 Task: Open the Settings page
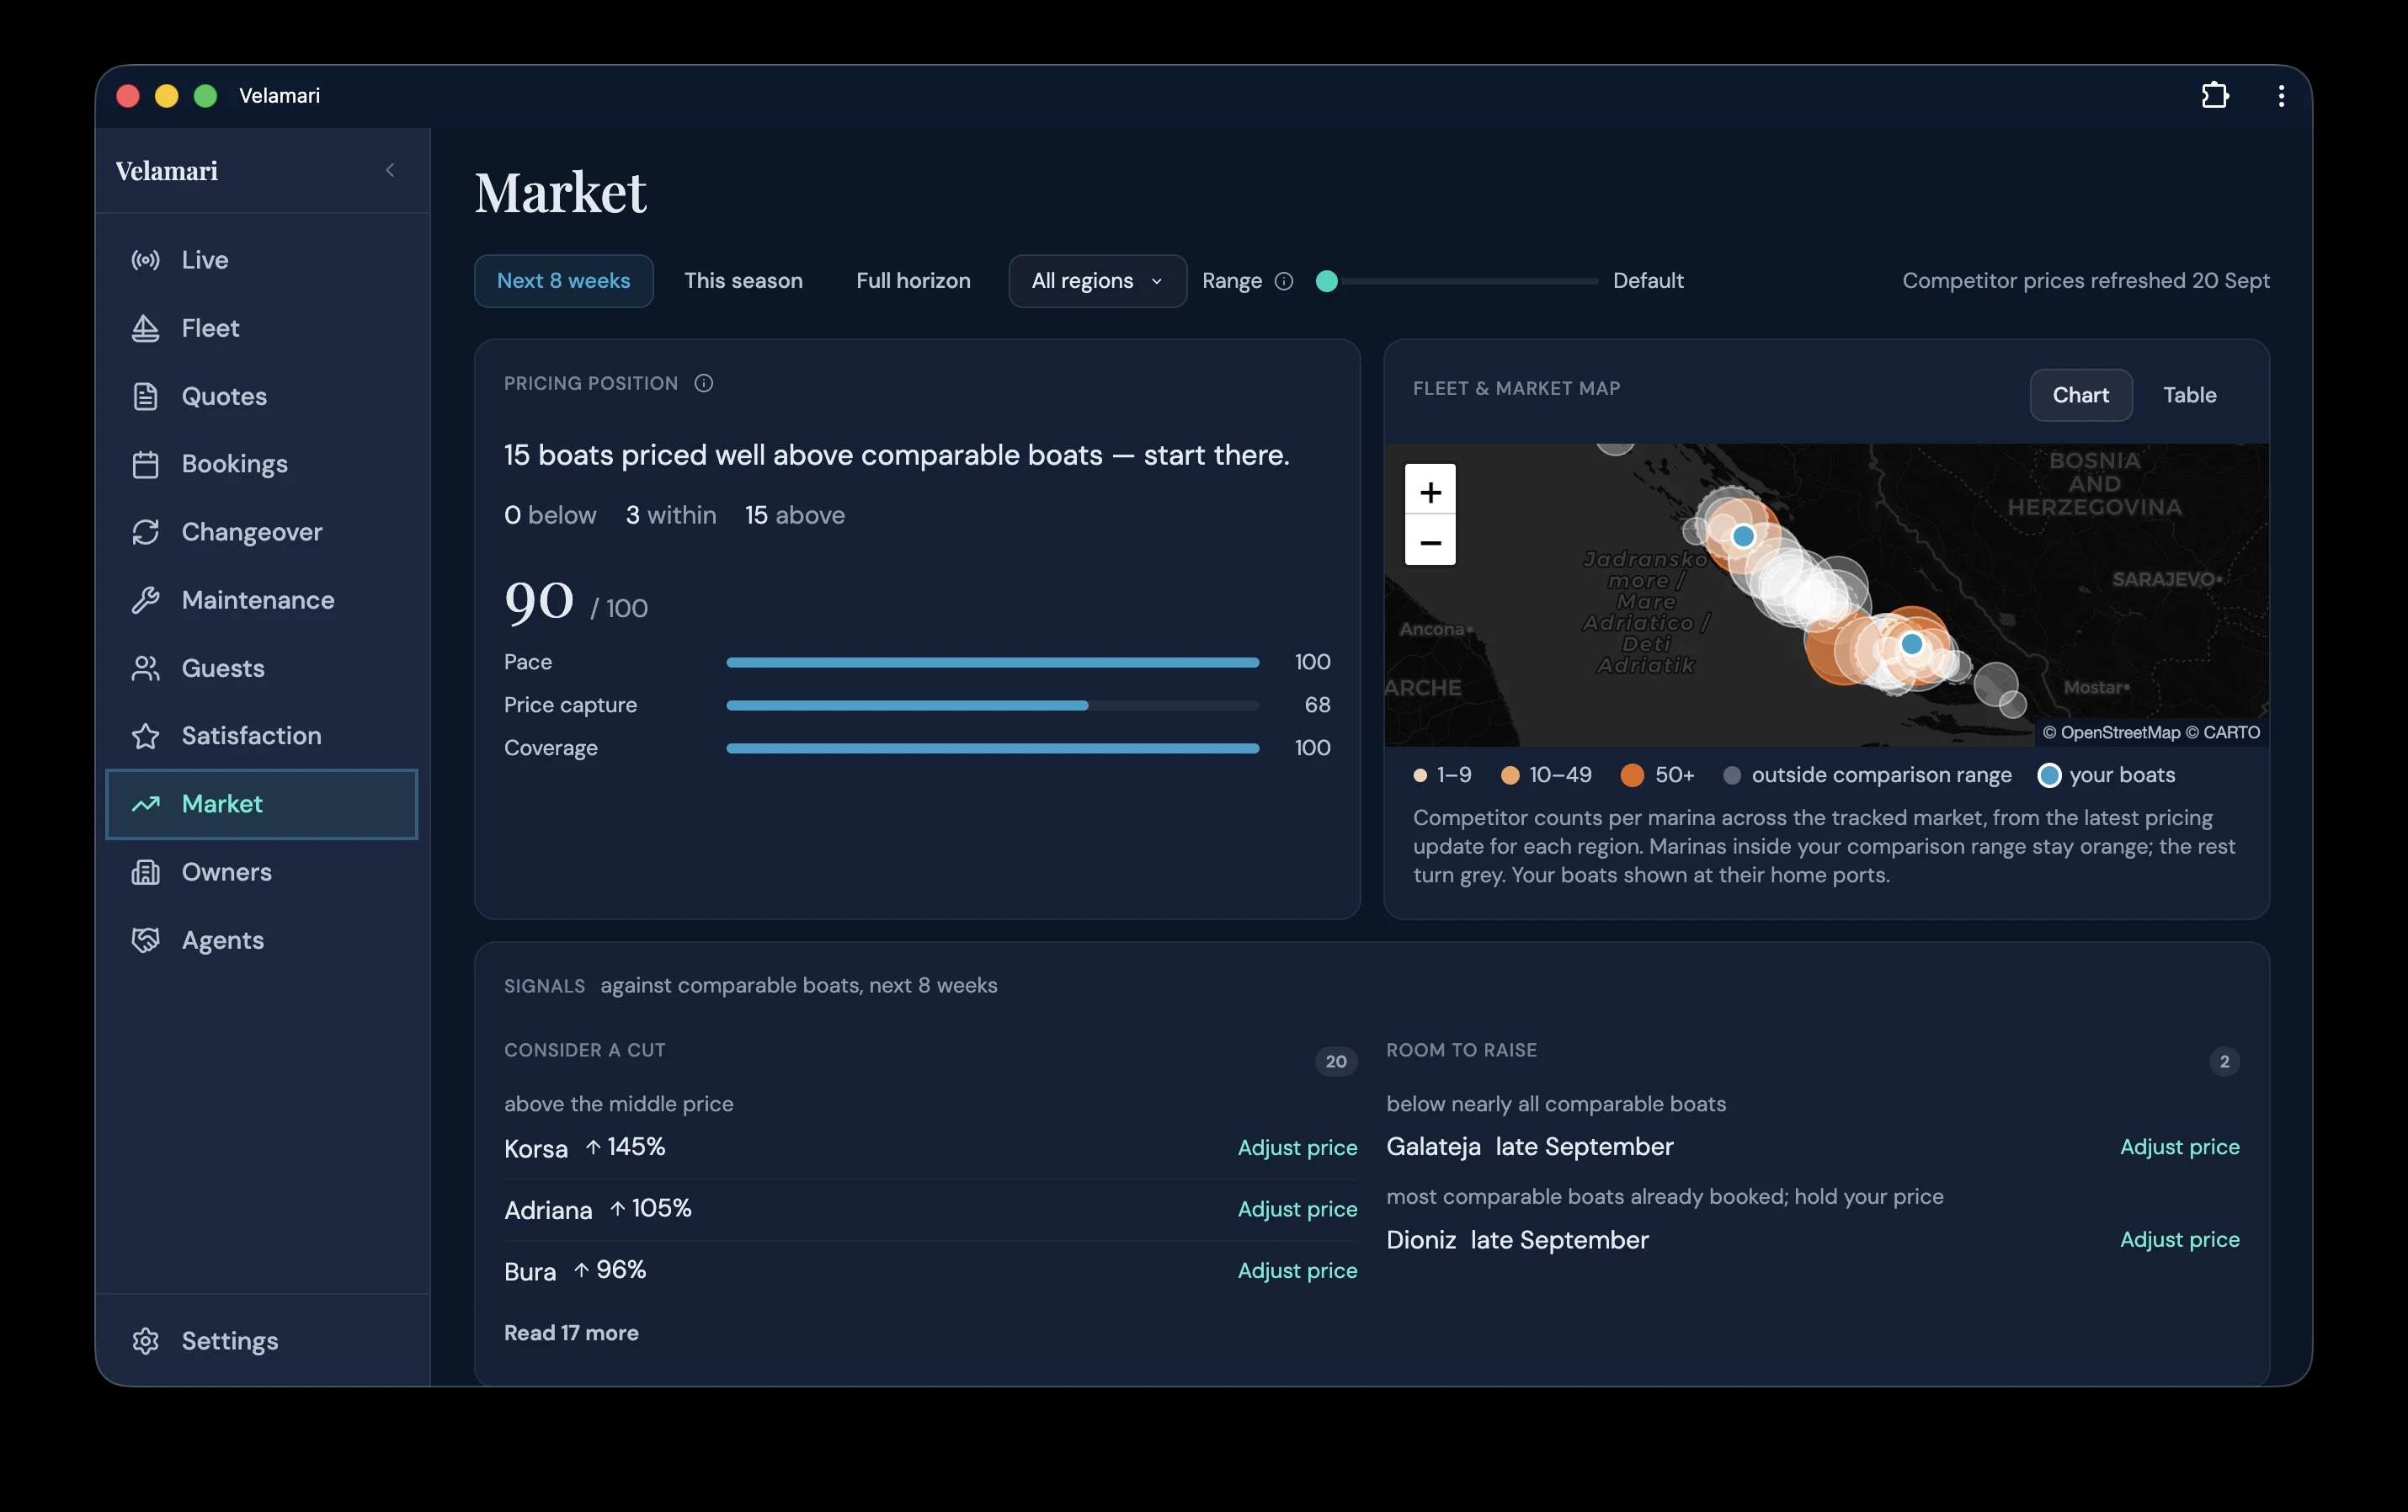[262, 1341]
